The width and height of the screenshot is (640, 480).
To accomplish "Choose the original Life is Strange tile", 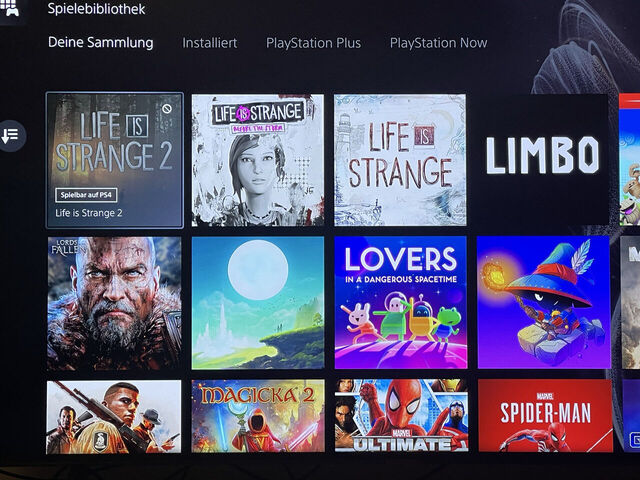I will (x=400, y=160).
